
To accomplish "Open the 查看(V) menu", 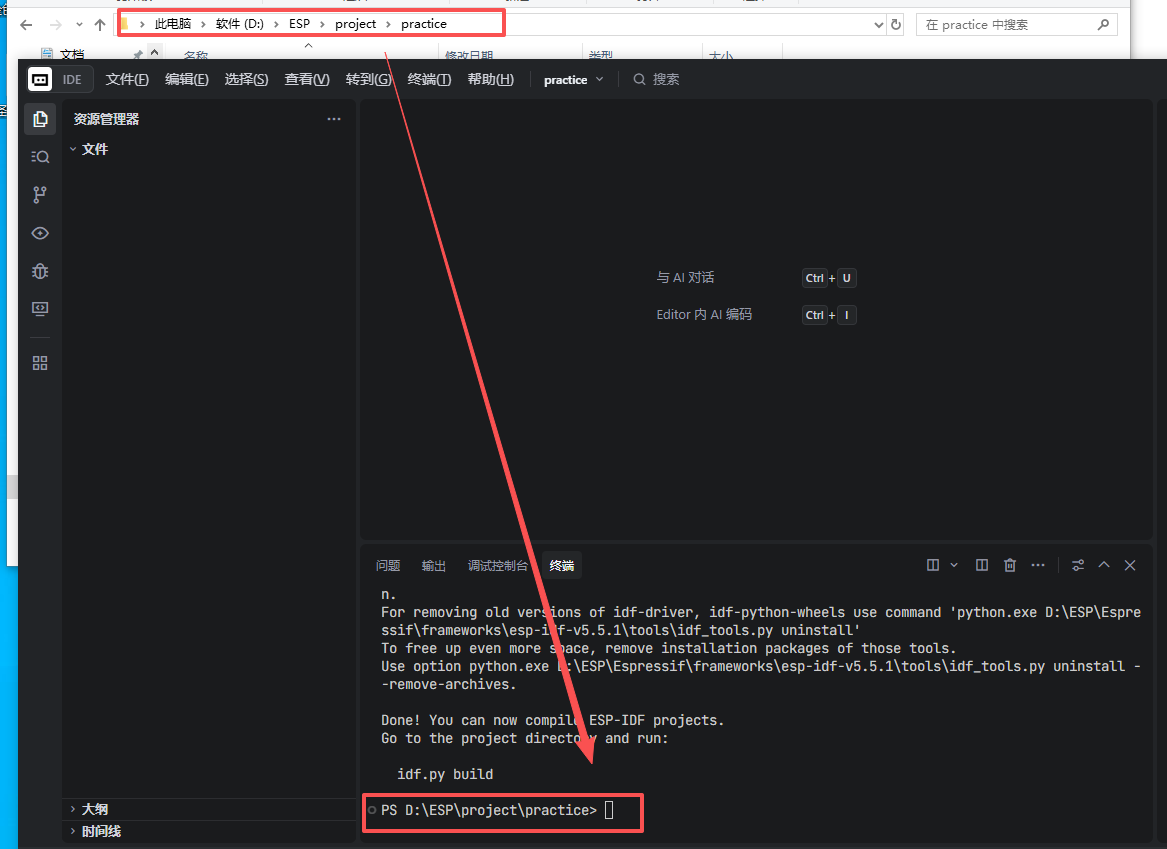I will [x=307, y=80].
